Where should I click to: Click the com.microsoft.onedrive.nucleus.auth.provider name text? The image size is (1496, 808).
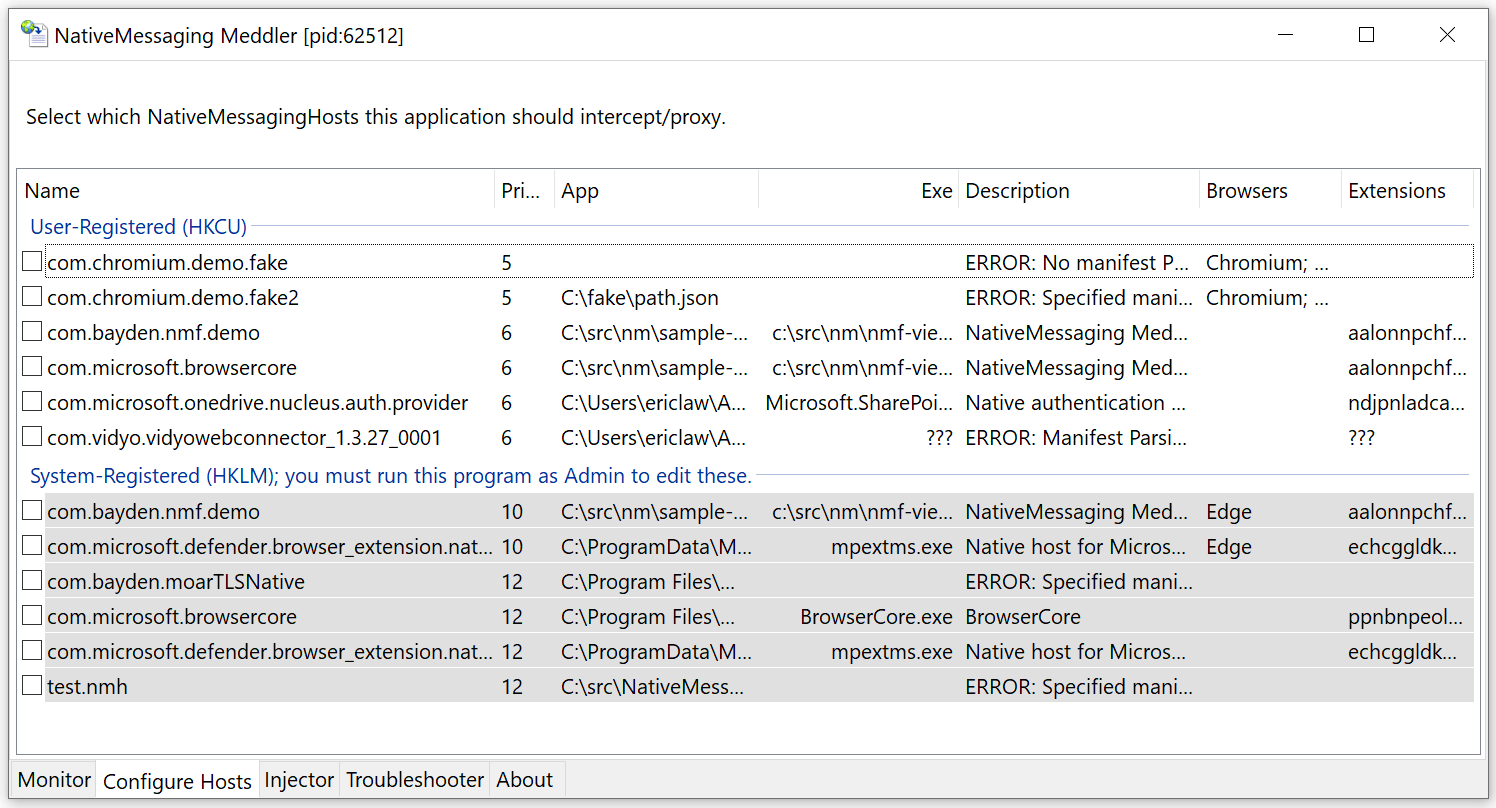(258, 402)
